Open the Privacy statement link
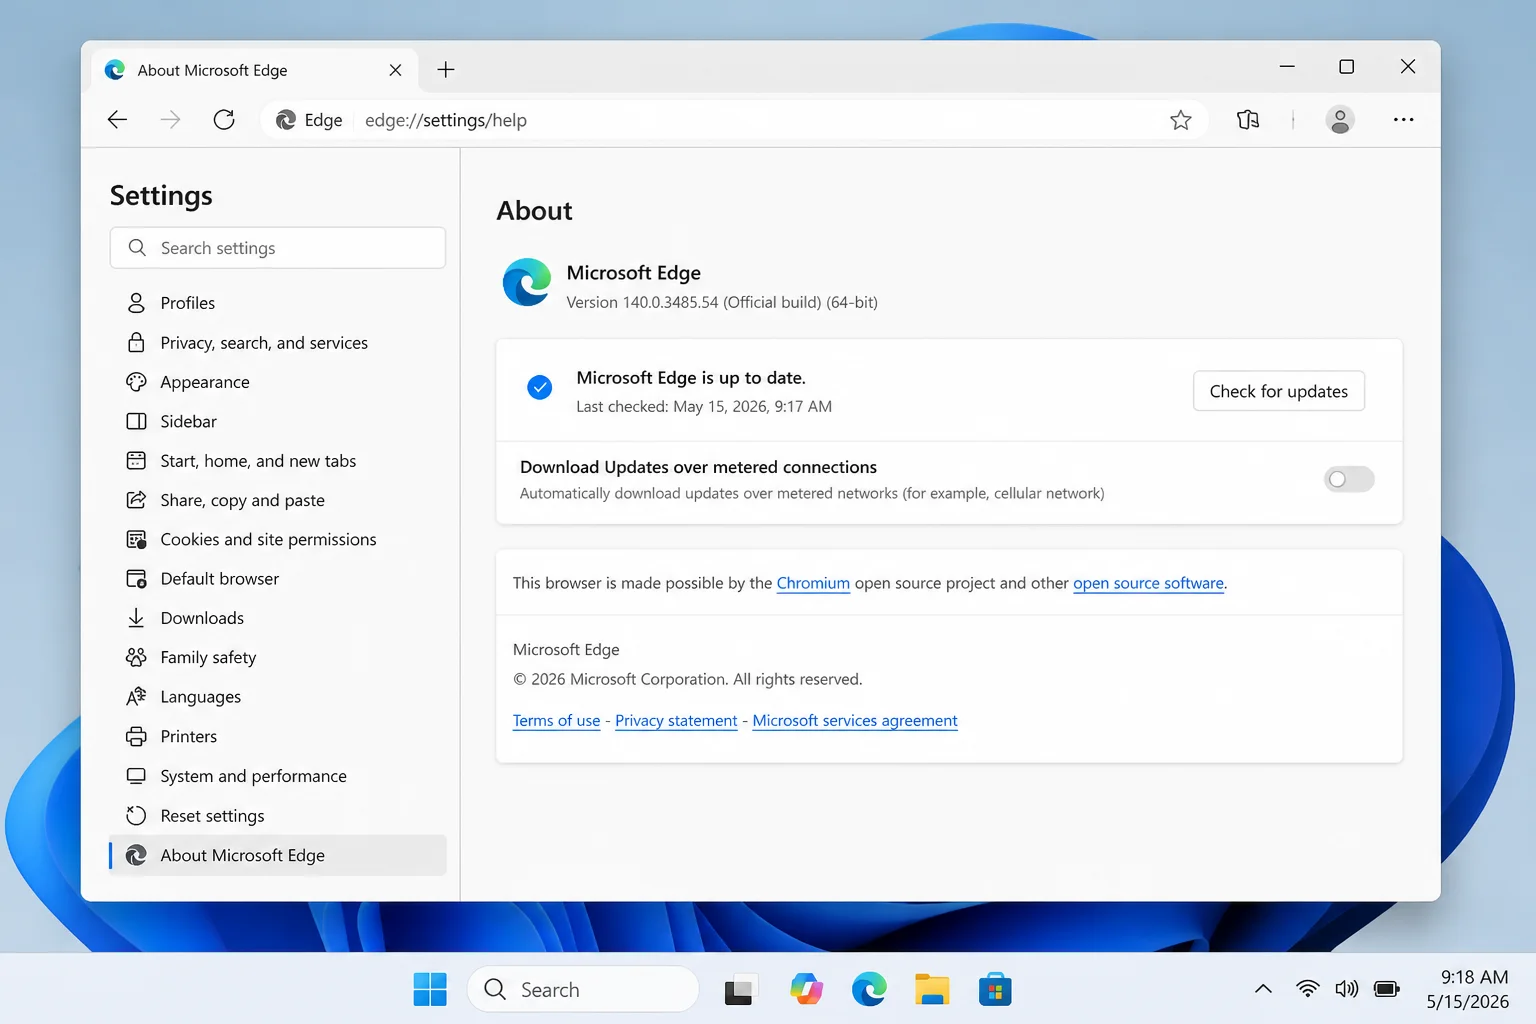This screenshot has height=1024, width=1536. tap(676, 721)
